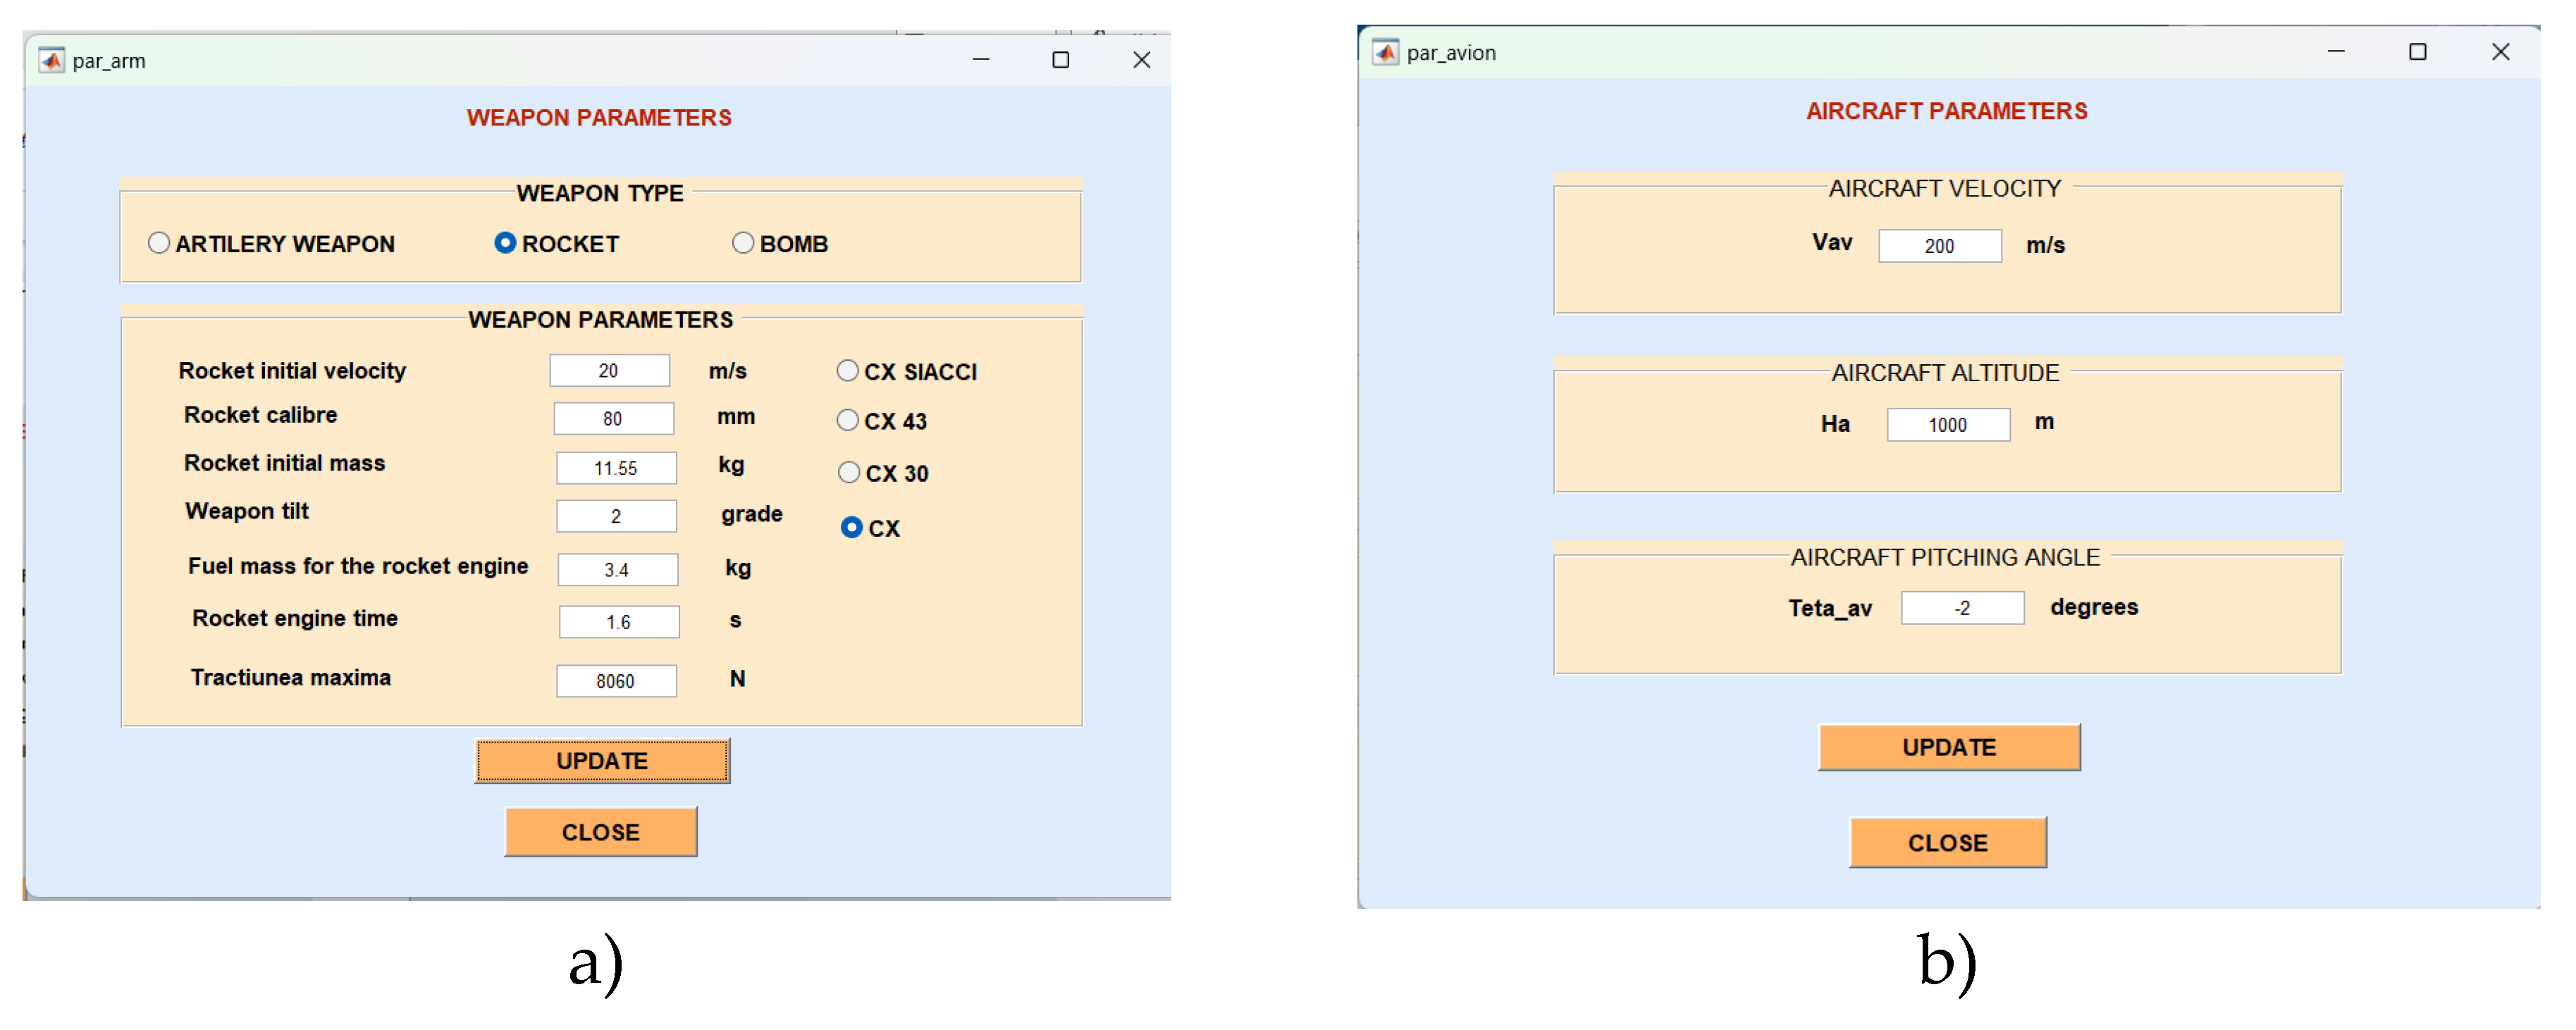Click MATLAB icon in par_avion title bar

[1385, 52]
